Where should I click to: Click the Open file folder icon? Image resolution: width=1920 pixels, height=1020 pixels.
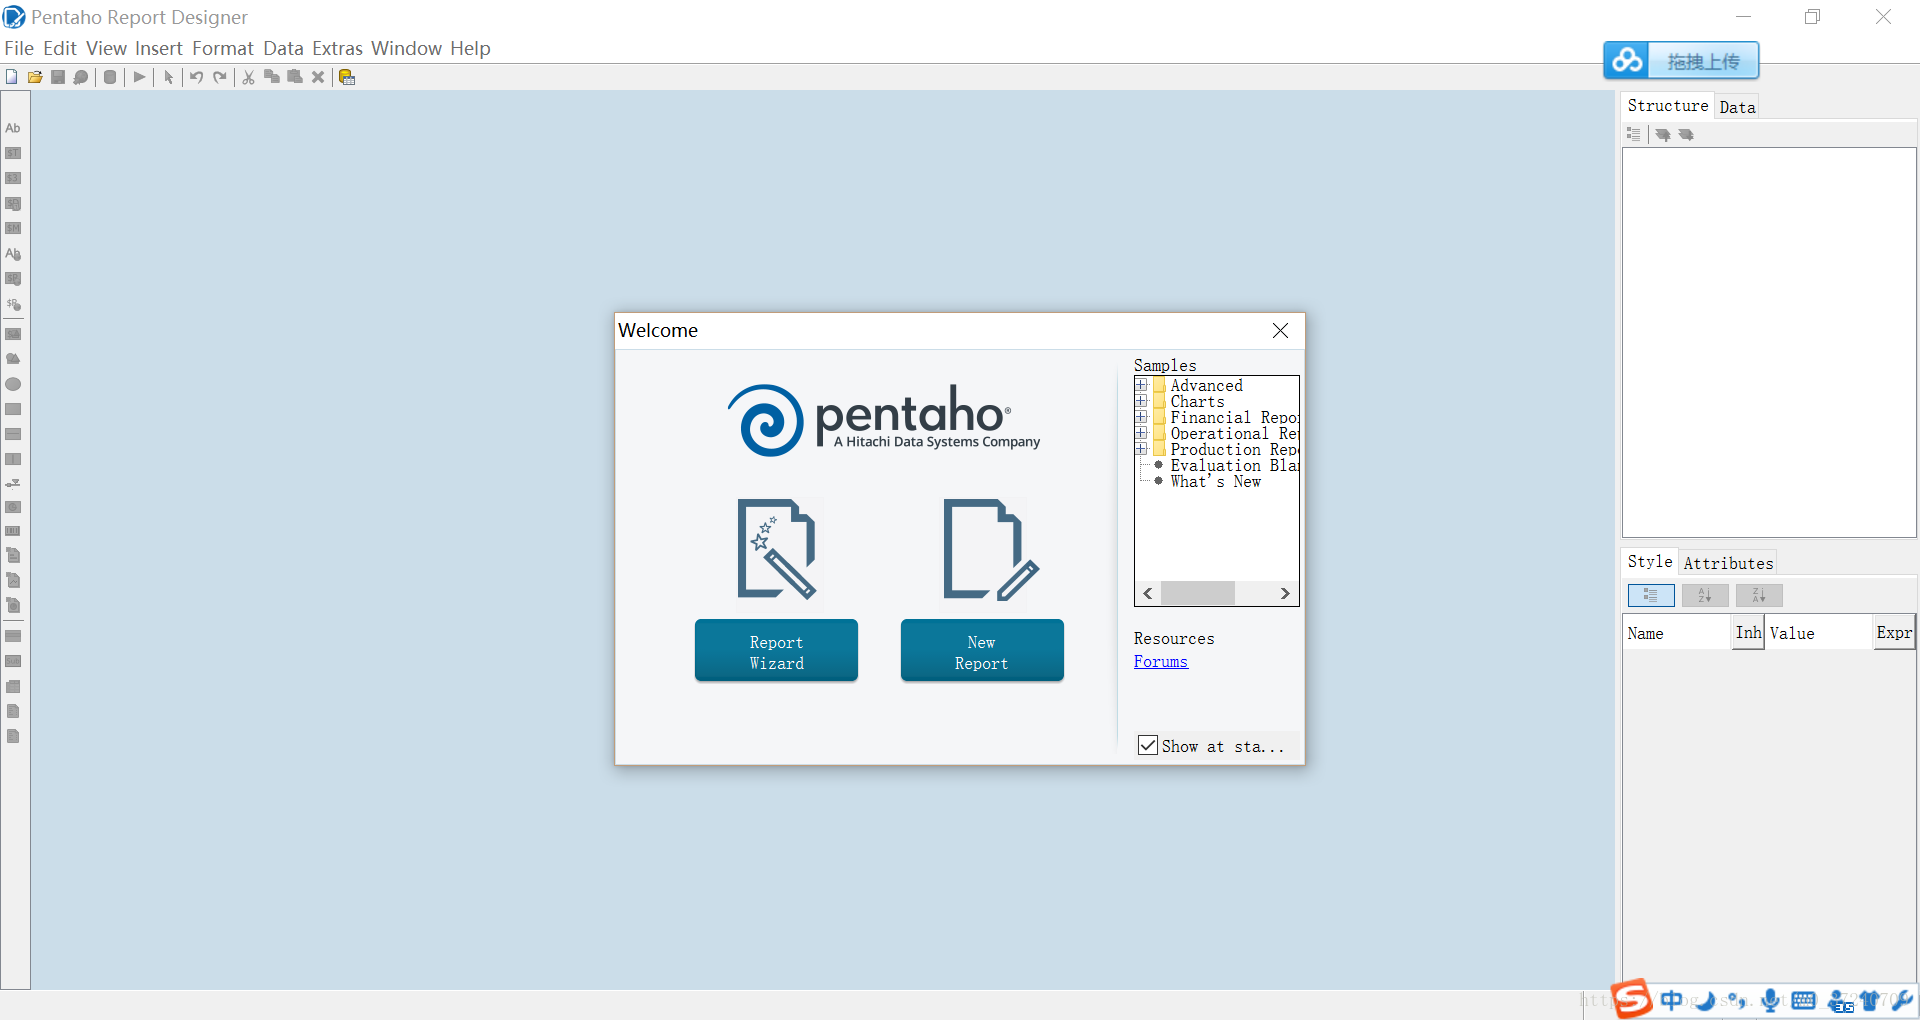(35, 77)
